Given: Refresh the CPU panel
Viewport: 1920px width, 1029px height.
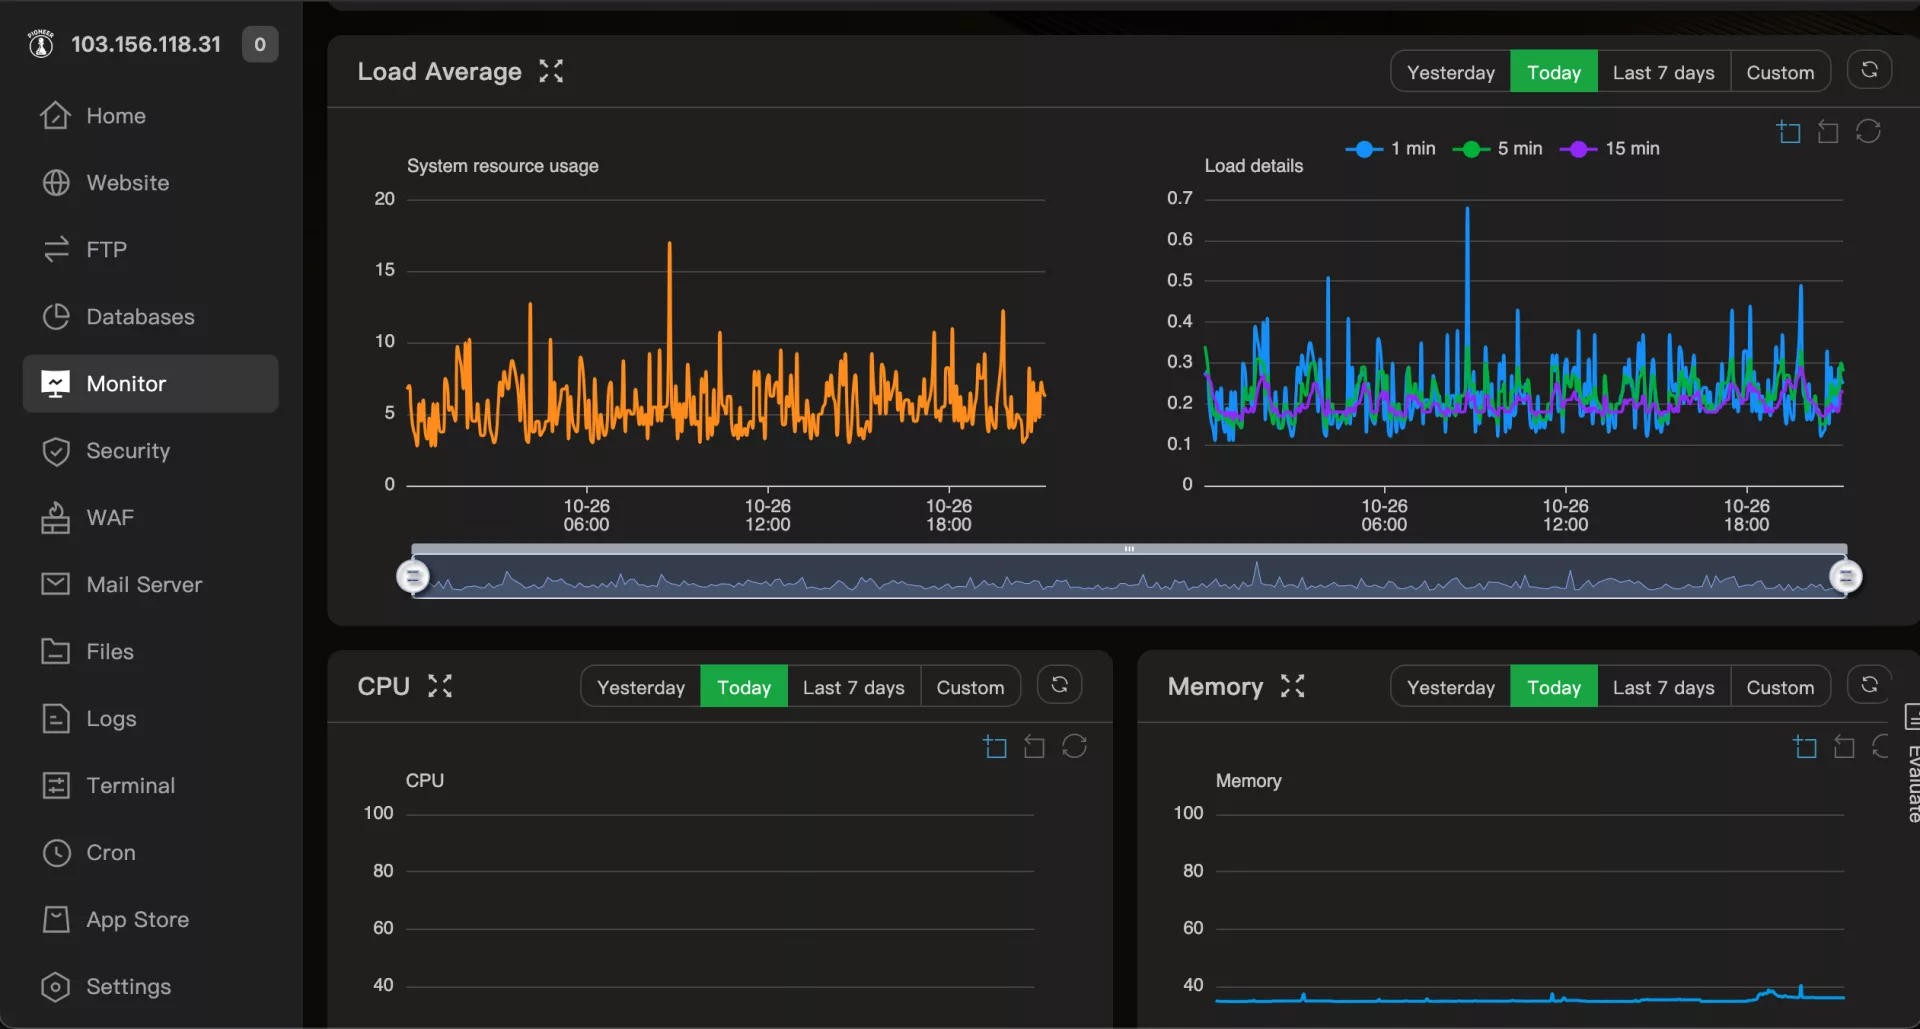Looking at the screenshot, I should point(1059,685).
